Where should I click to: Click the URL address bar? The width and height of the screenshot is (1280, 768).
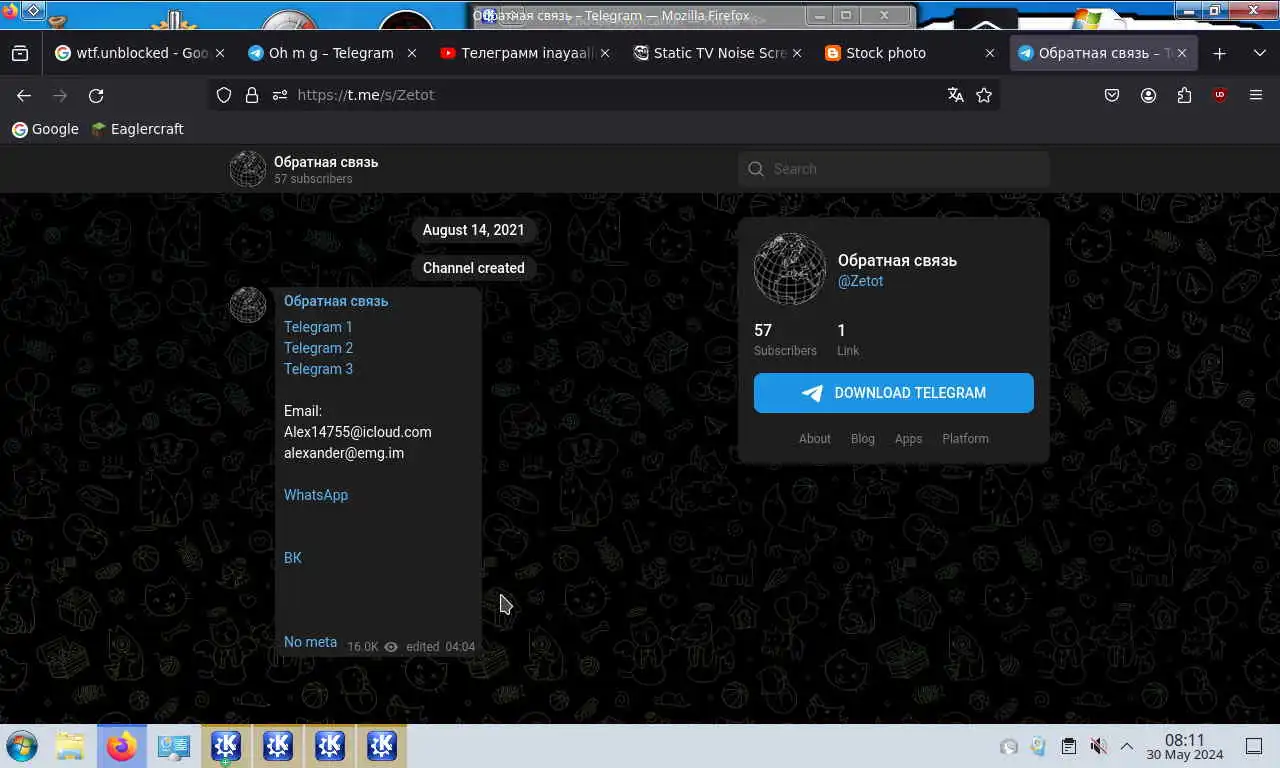604,95
